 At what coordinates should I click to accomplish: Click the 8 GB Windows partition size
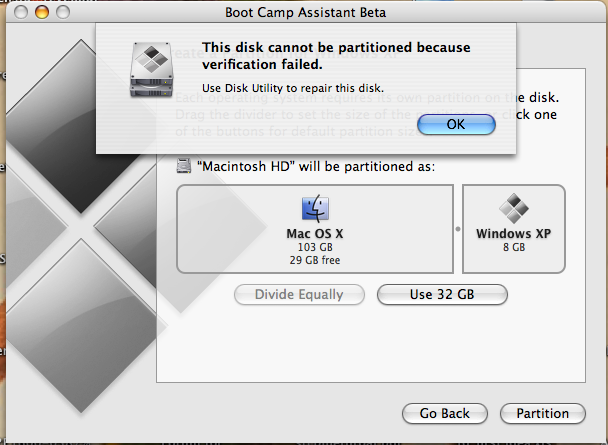(513, 246)
